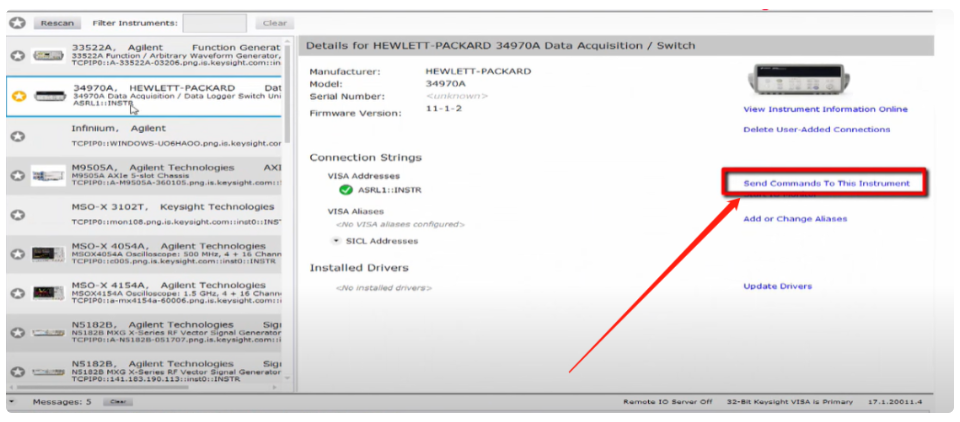Toggle favorite star for N5182B at 141.183.190.113
The image size is (960, 422).
point(19,372)
